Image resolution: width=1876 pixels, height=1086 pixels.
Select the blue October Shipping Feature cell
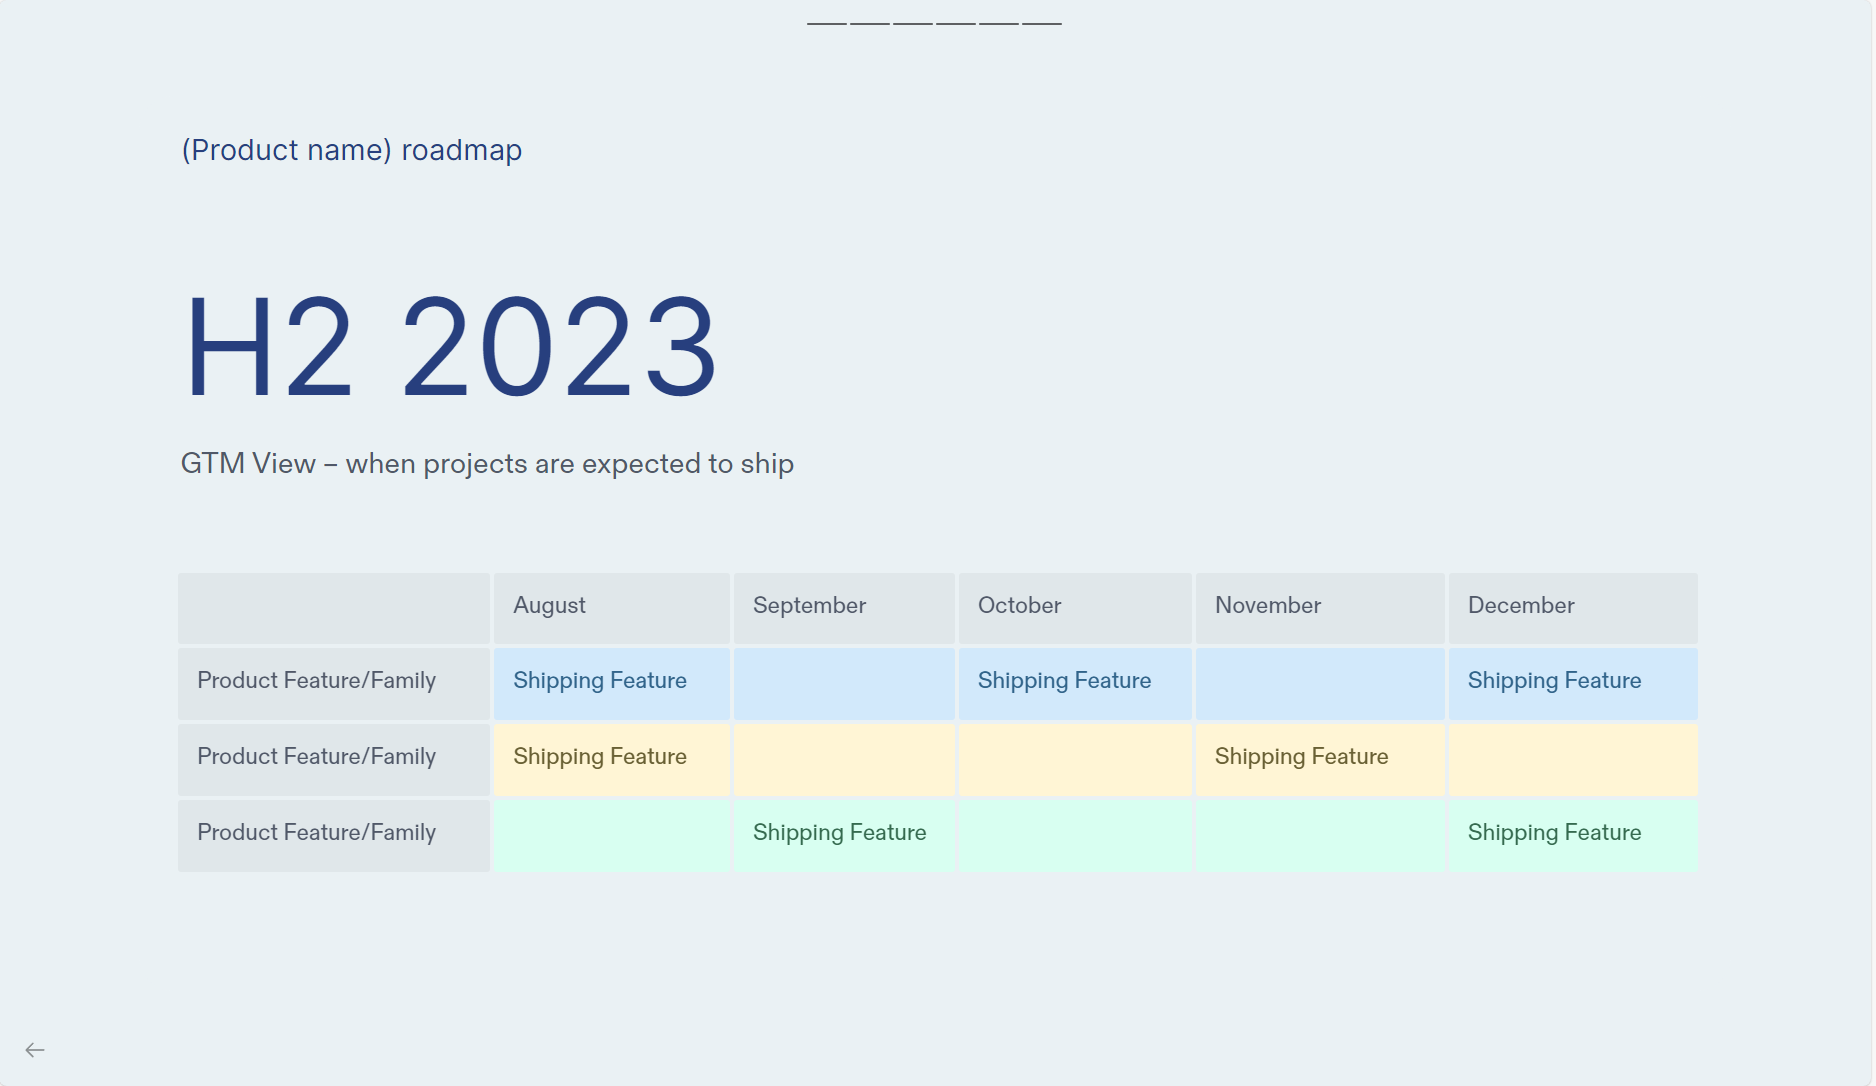(1075, 683)
